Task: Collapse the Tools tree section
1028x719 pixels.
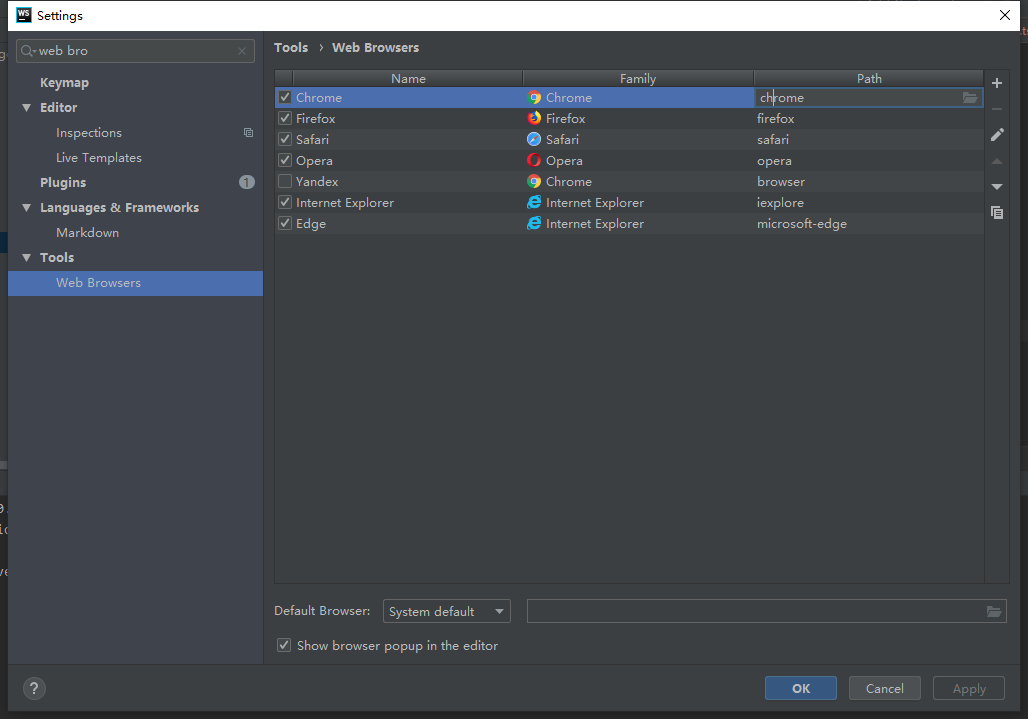Action: [27, 258]
